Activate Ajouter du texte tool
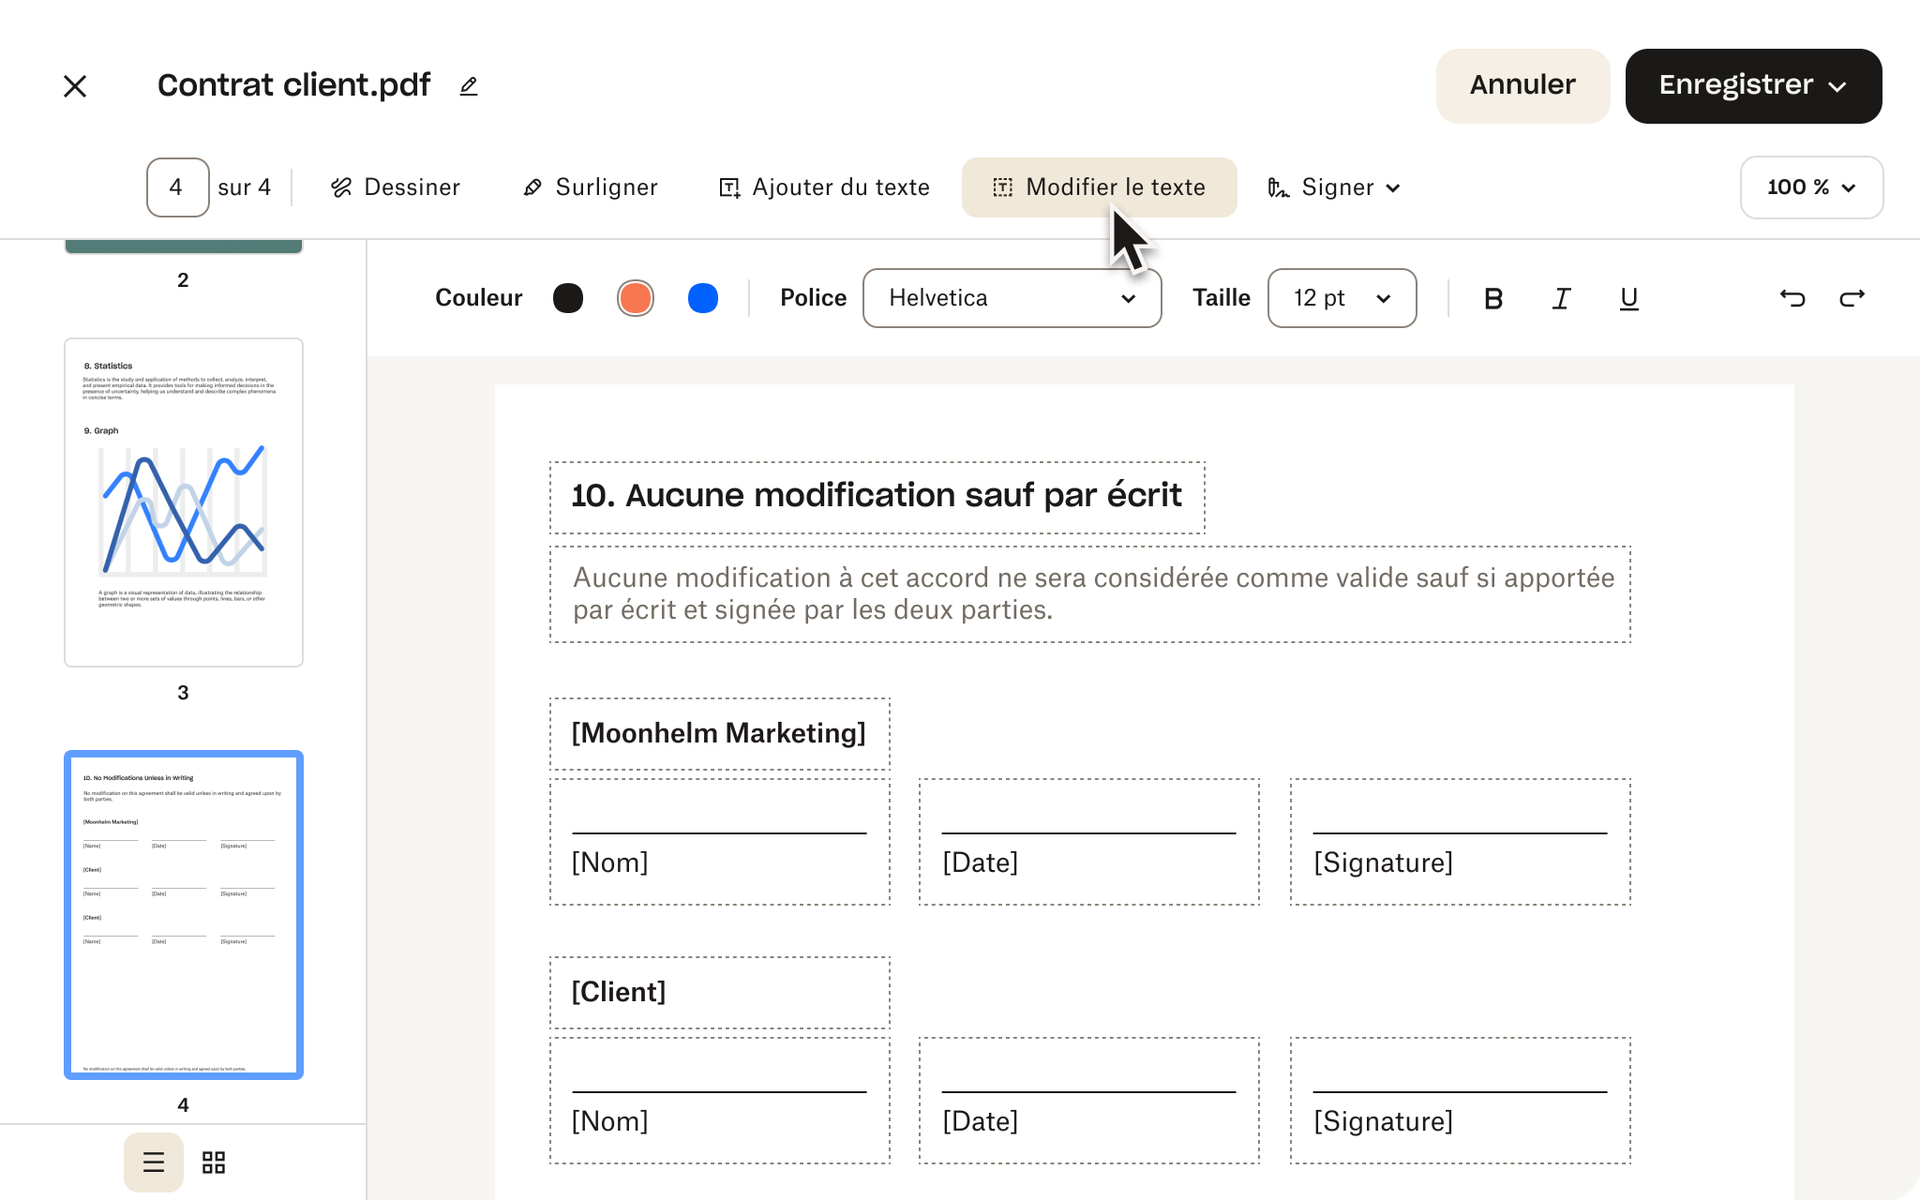This screenshot has width=1920, height=1200. 823,187
